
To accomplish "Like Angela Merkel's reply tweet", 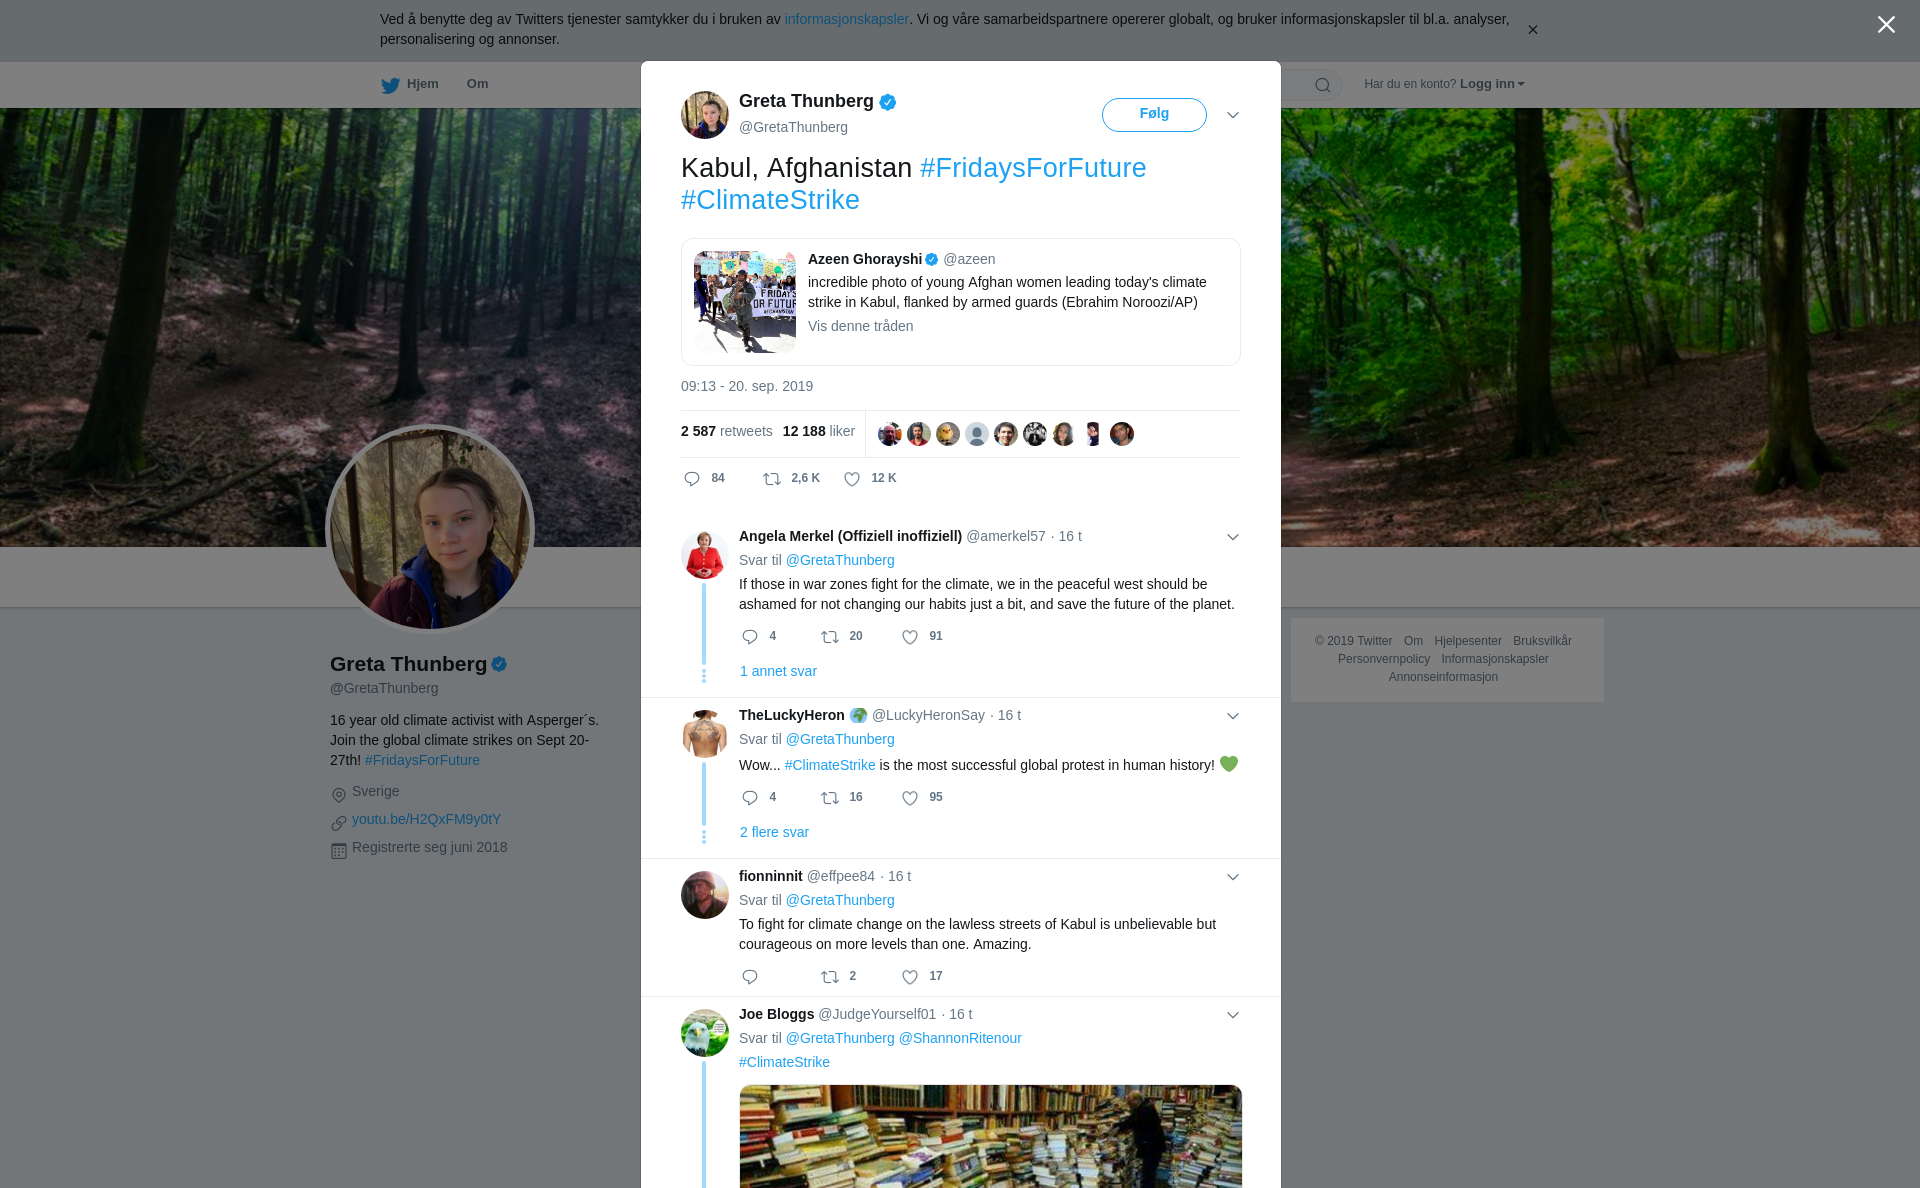I will [910, 637].
